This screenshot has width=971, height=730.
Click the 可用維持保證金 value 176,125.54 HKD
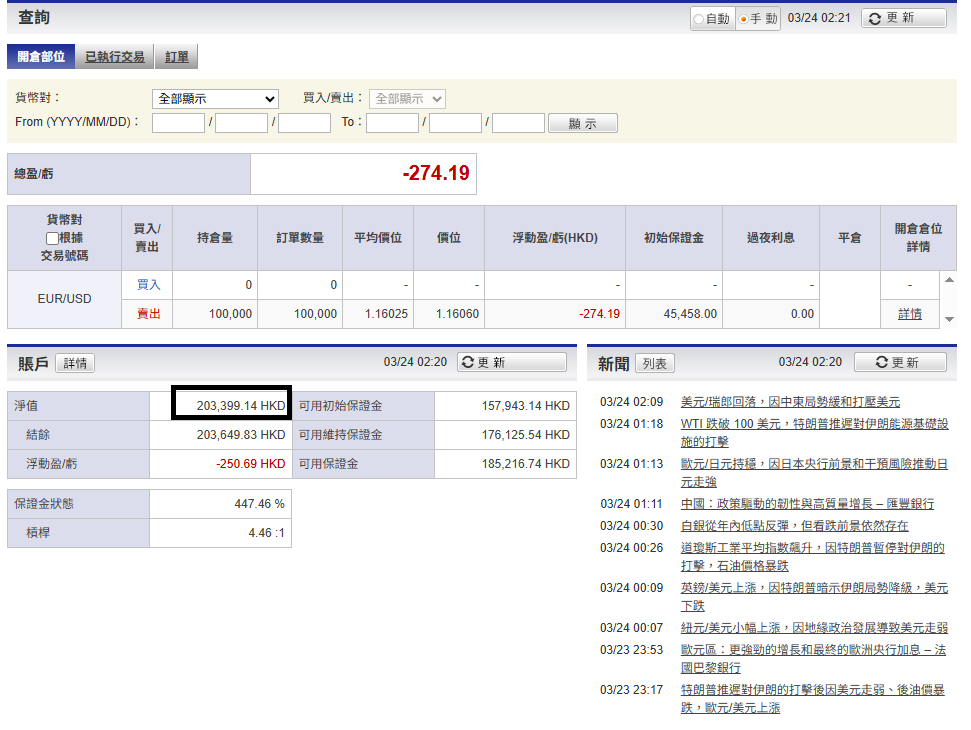pyautogui.click(x=526, y=435)
